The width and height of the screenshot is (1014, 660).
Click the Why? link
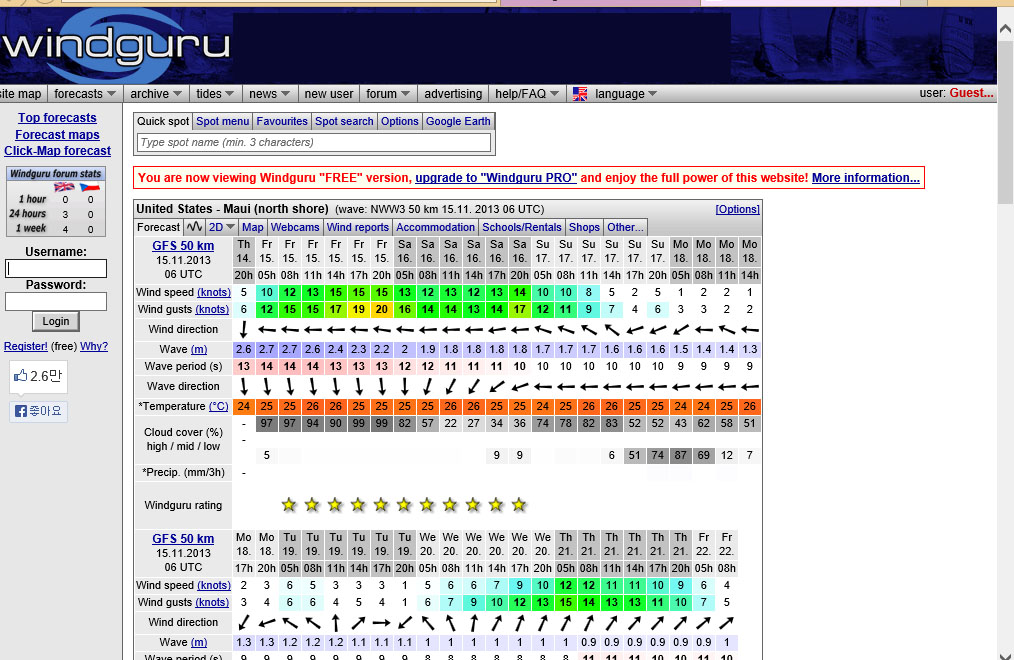point(94,346)
